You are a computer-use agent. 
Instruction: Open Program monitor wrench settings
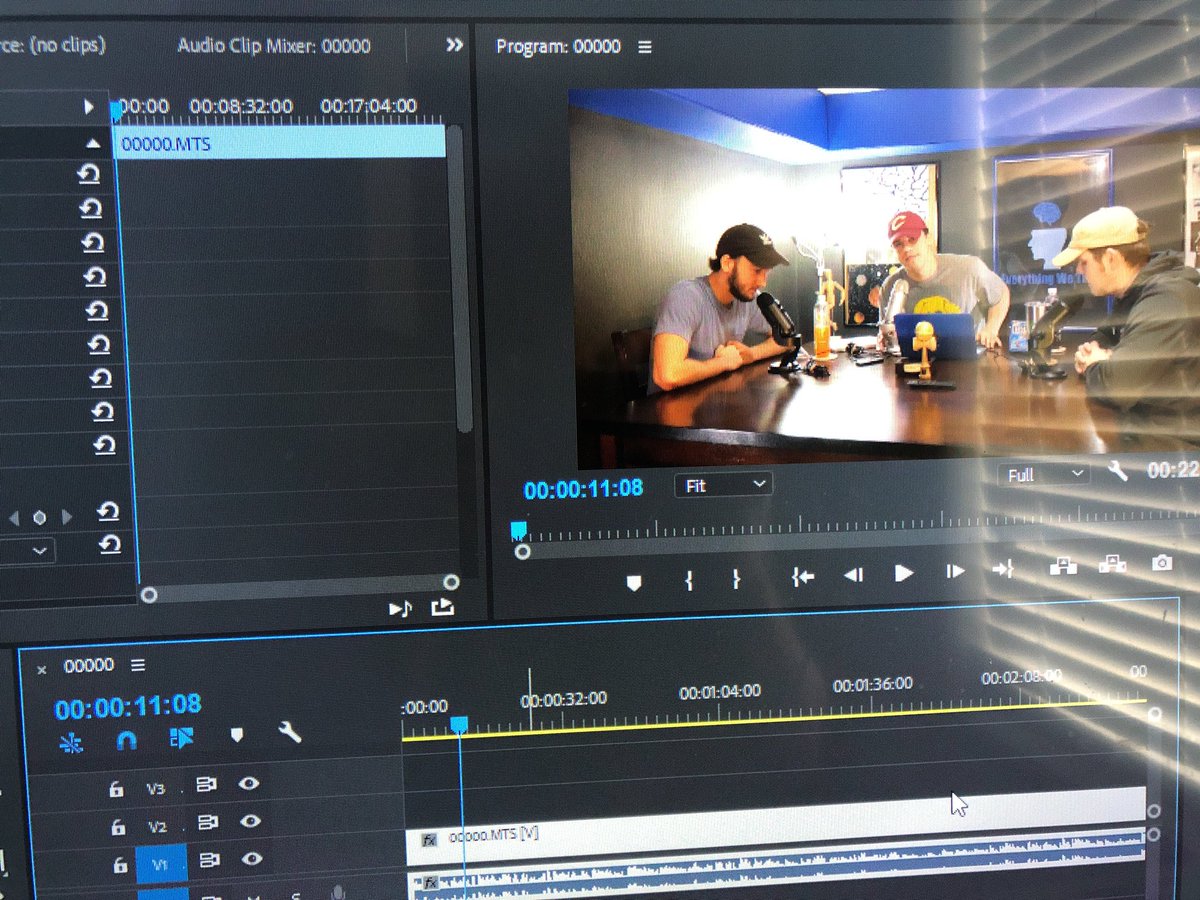[x=1118, y=472]
